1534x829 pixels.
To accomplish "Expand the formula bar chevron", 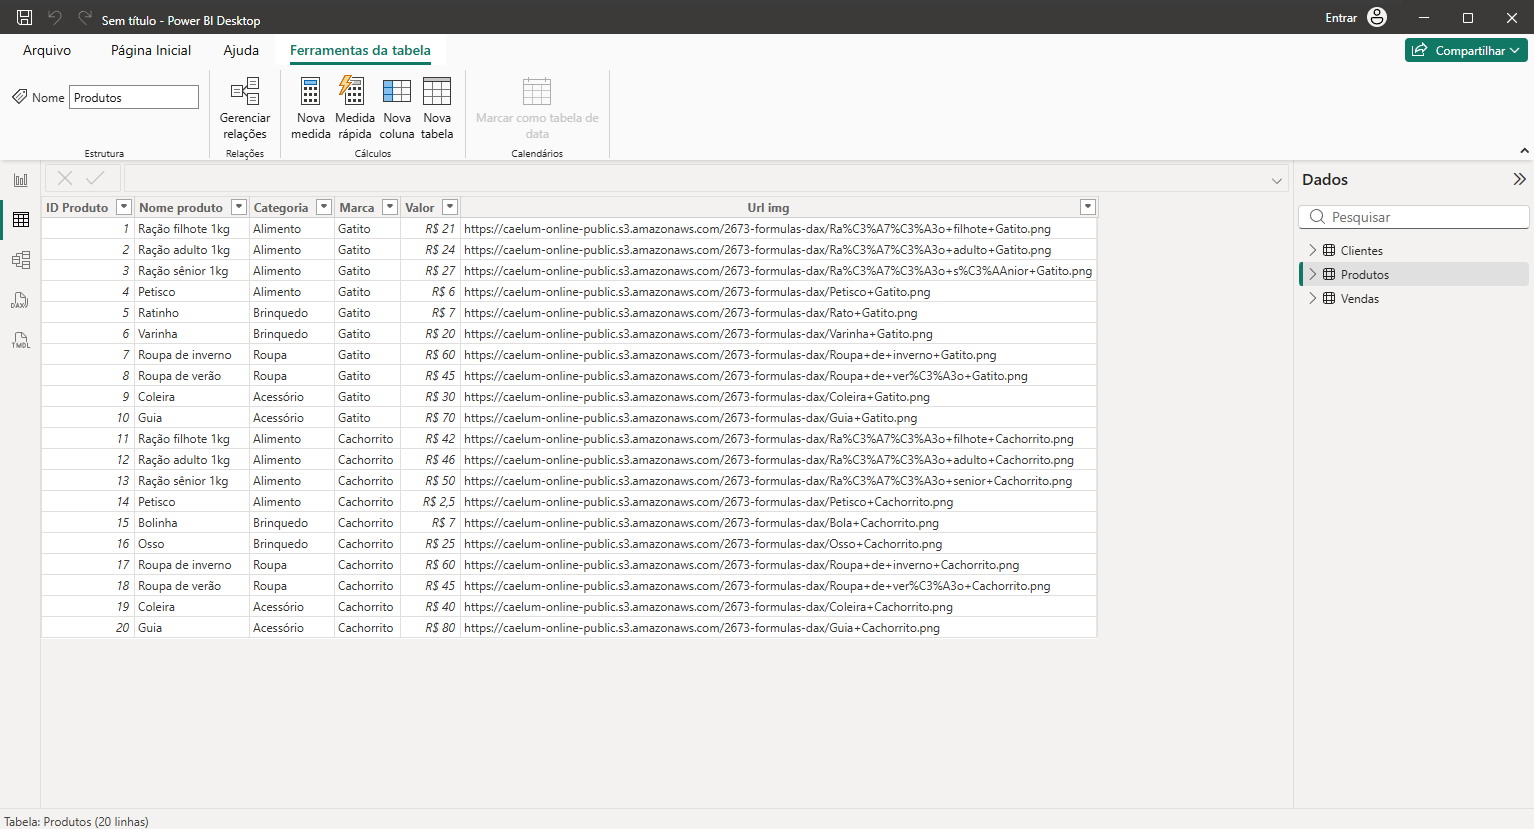I will click(1276, 181).
